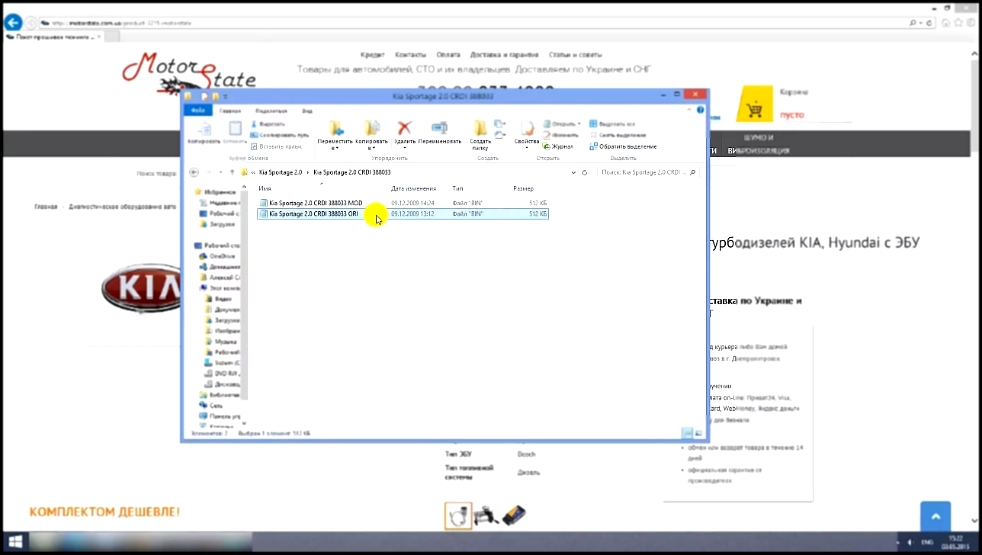
Task: Sort files by the Дата изменения column
Action: click(413, 188)
